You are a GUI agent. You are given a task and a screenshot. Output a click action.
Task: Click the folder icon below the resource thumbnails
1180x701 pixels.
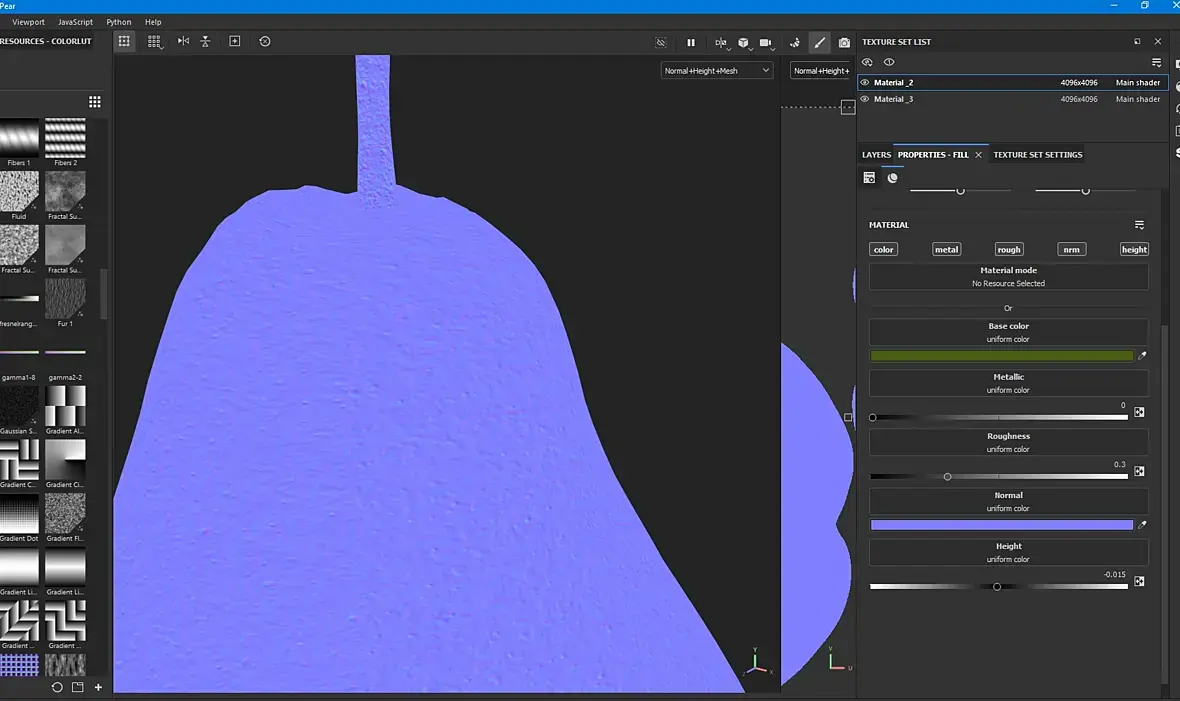pyautogui.click(x=77, y=687)
